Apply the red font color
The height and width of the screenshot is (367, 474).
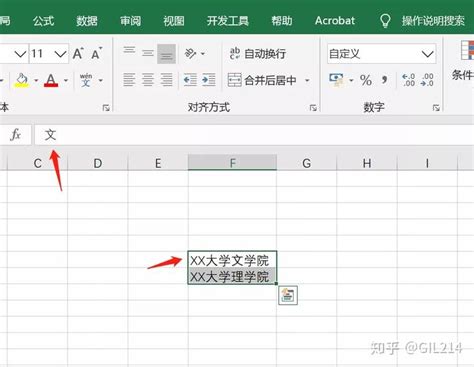(x=51, y=80)
